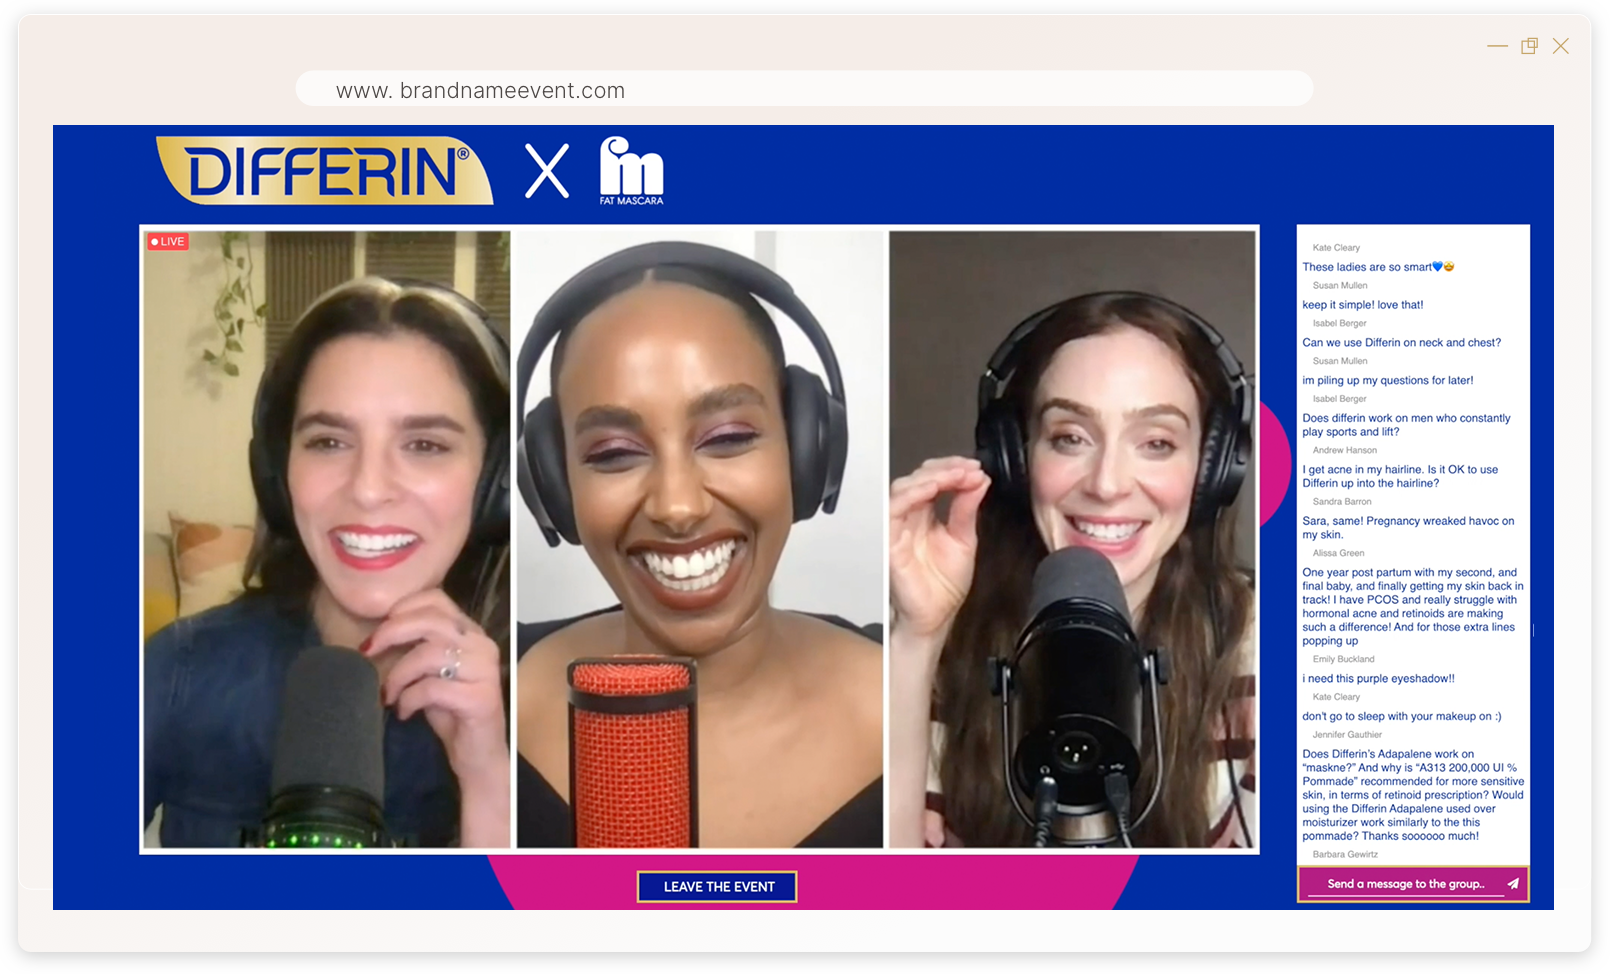The height and width of the screenshot is (974, 1610).
Task: Click chat message 'These ladies are so smart'
Action: pyautogui.click(x=1378, y=267)
